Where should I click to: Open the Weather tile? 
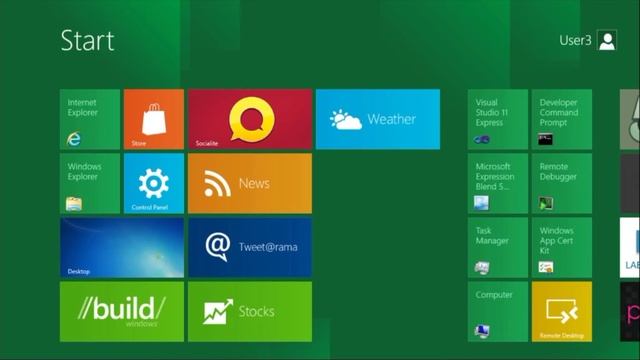coord(378,119)
